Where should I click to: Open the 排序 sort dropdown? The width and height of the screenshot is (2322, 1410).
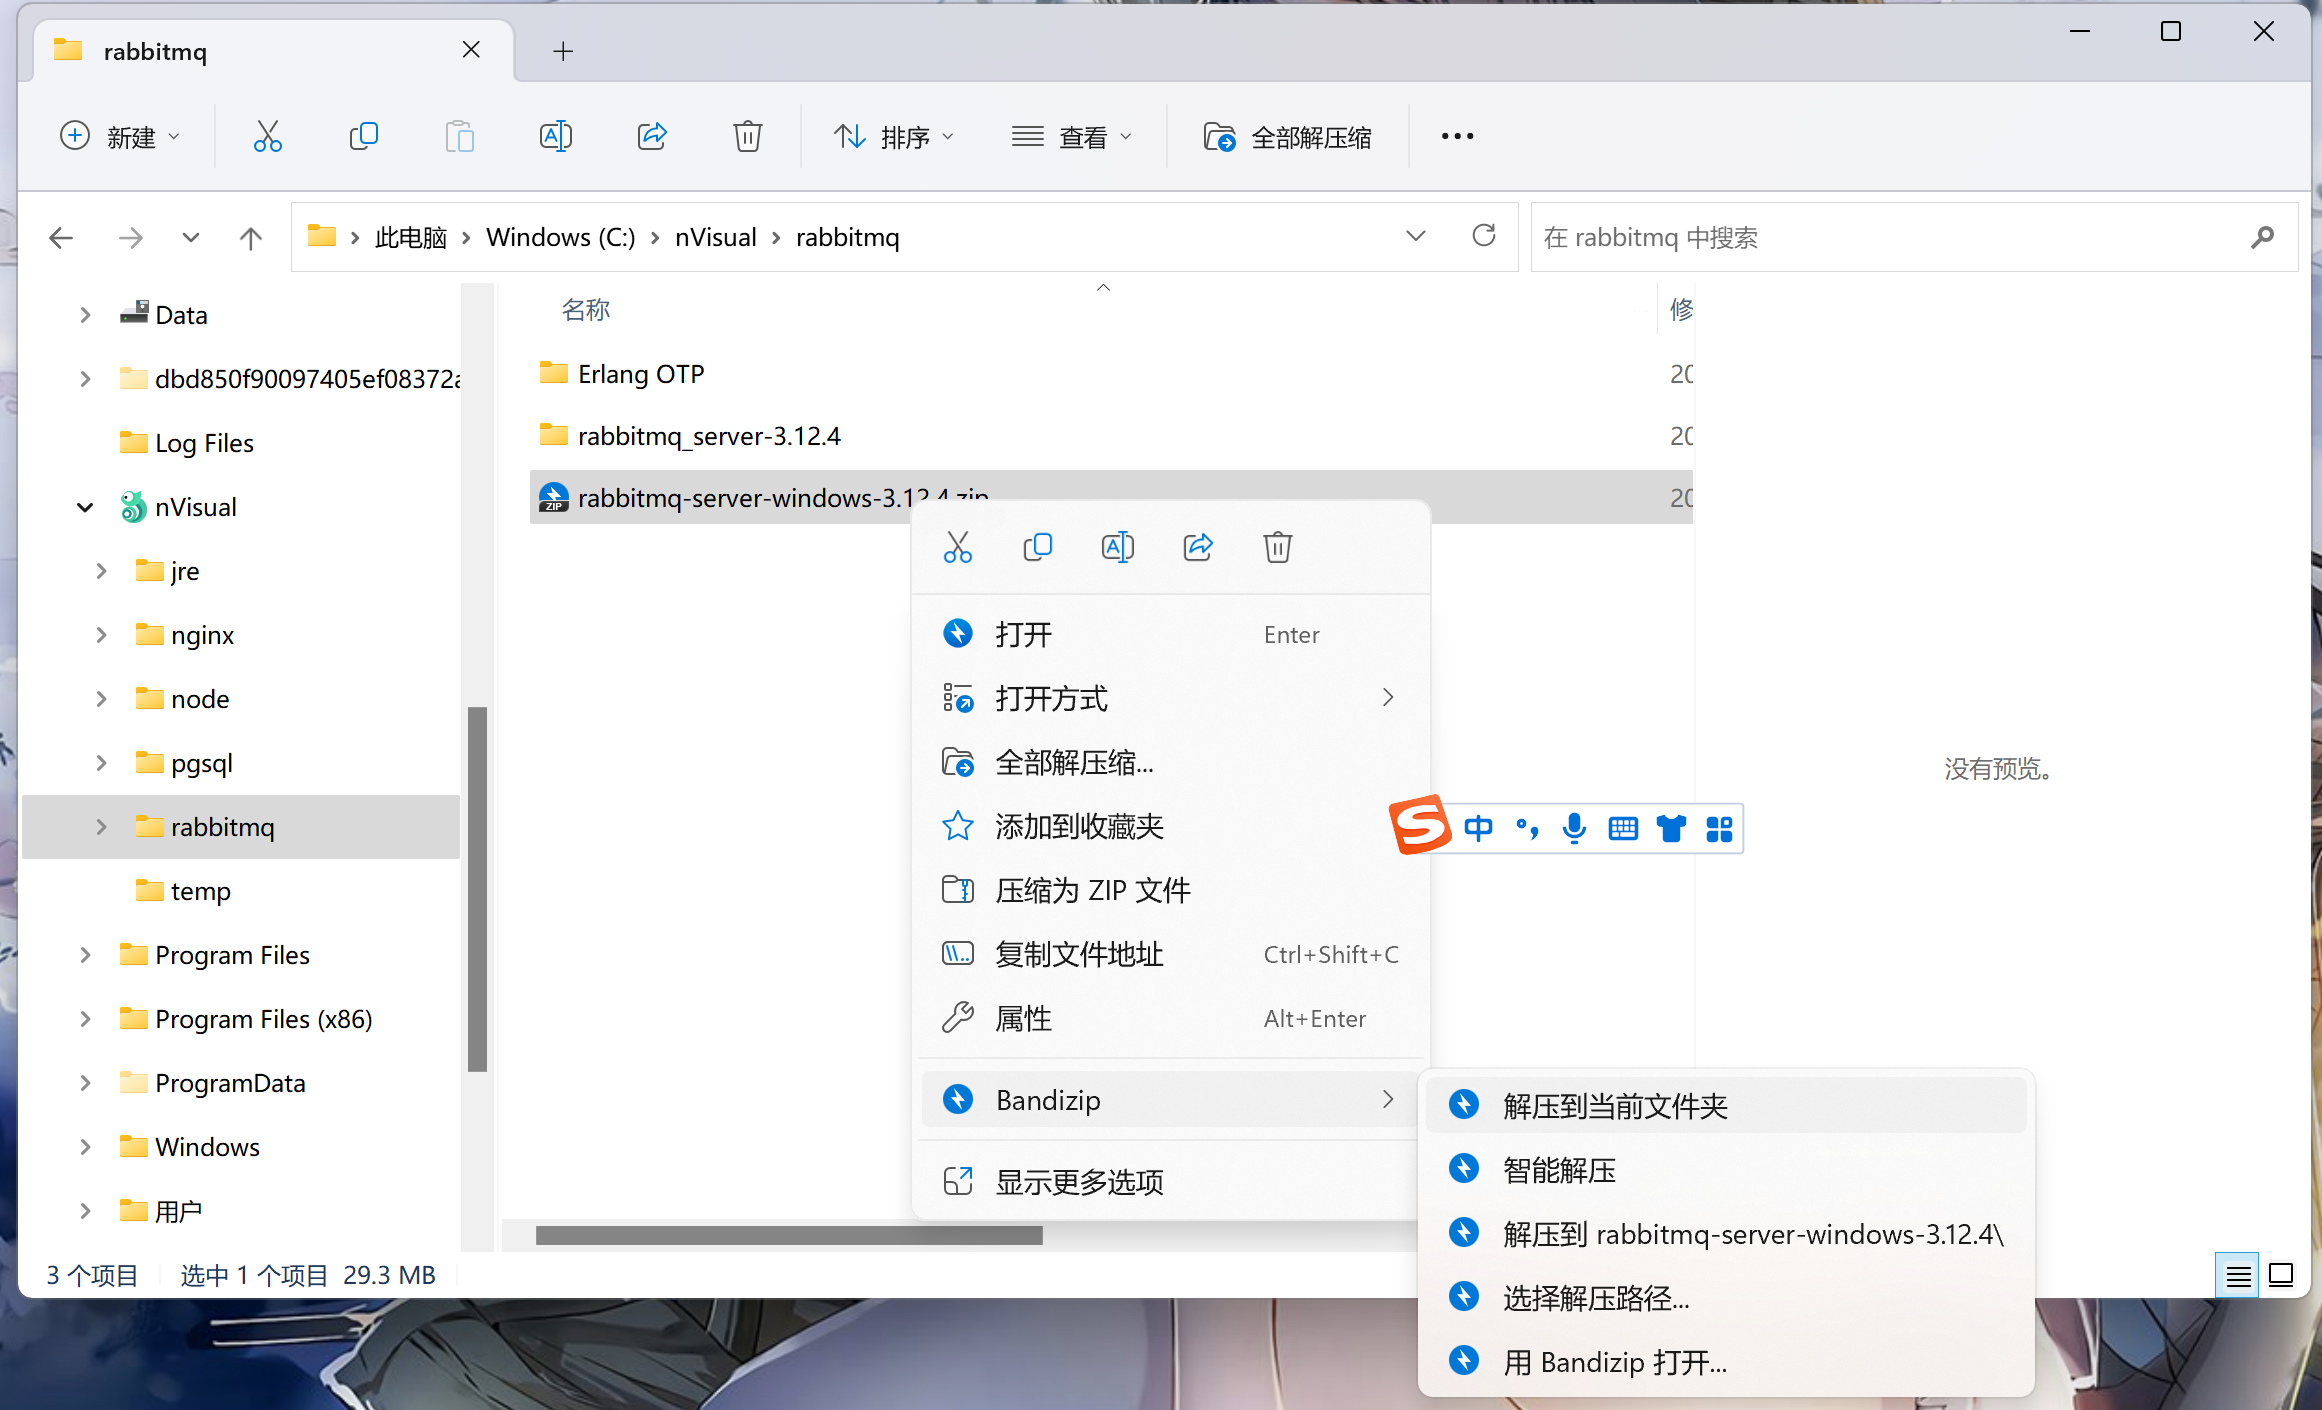coord(893,137)
